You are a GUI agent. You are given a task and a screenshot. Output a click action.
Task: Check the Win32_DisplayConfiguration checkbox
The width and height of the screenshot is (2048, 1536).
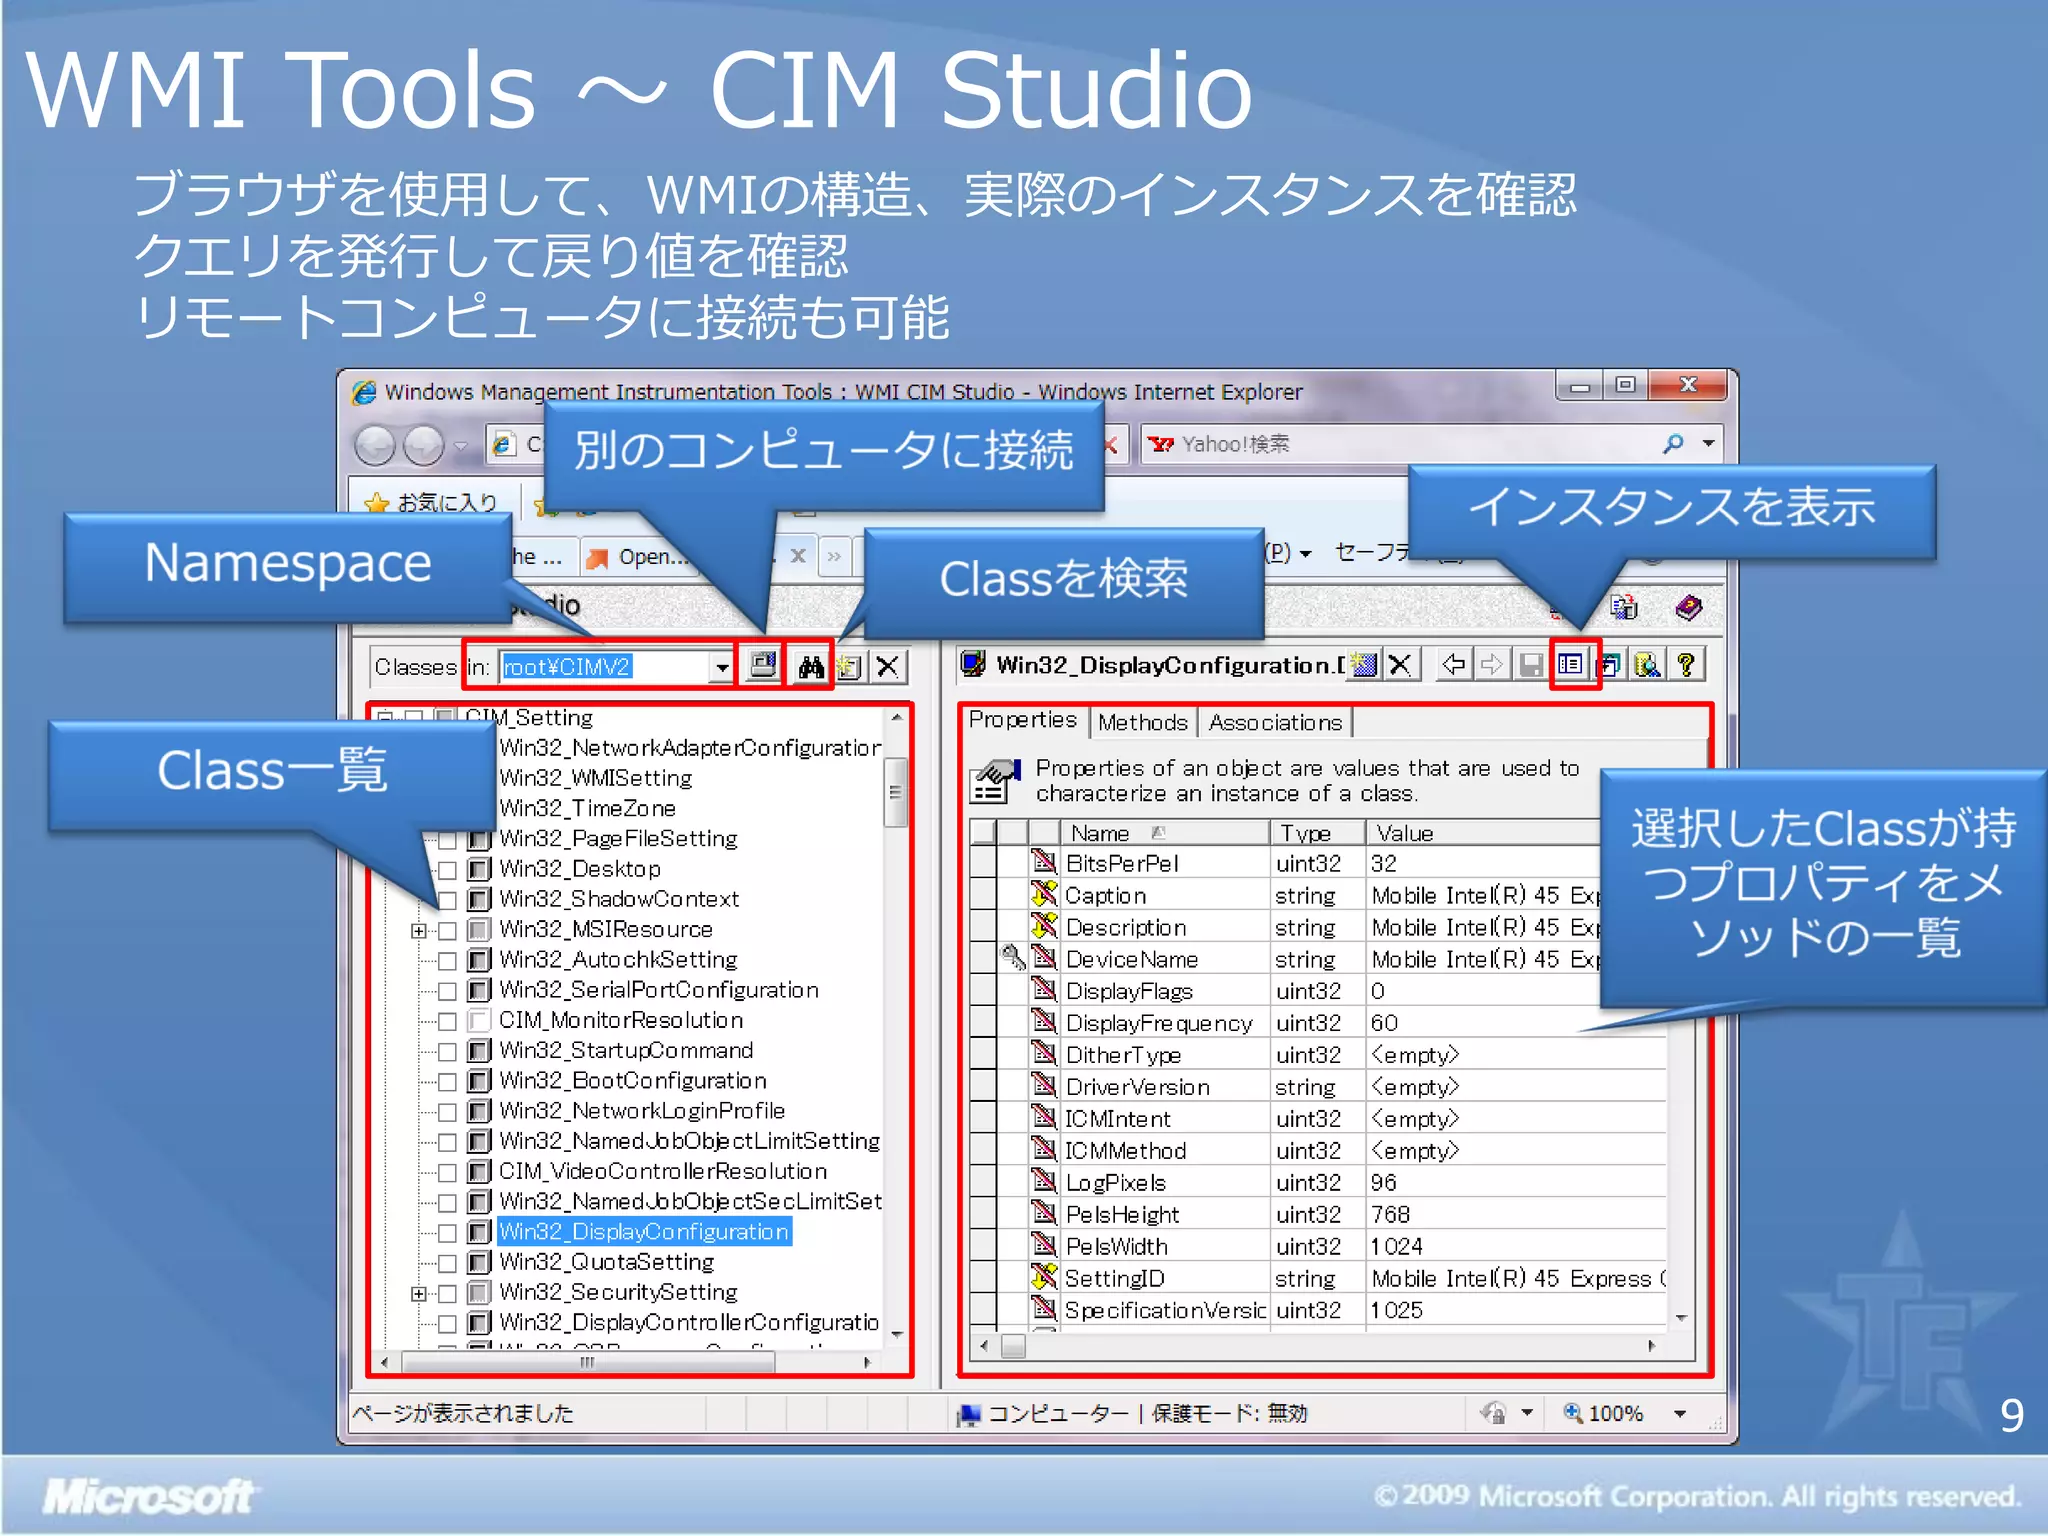pos(448,1233)
